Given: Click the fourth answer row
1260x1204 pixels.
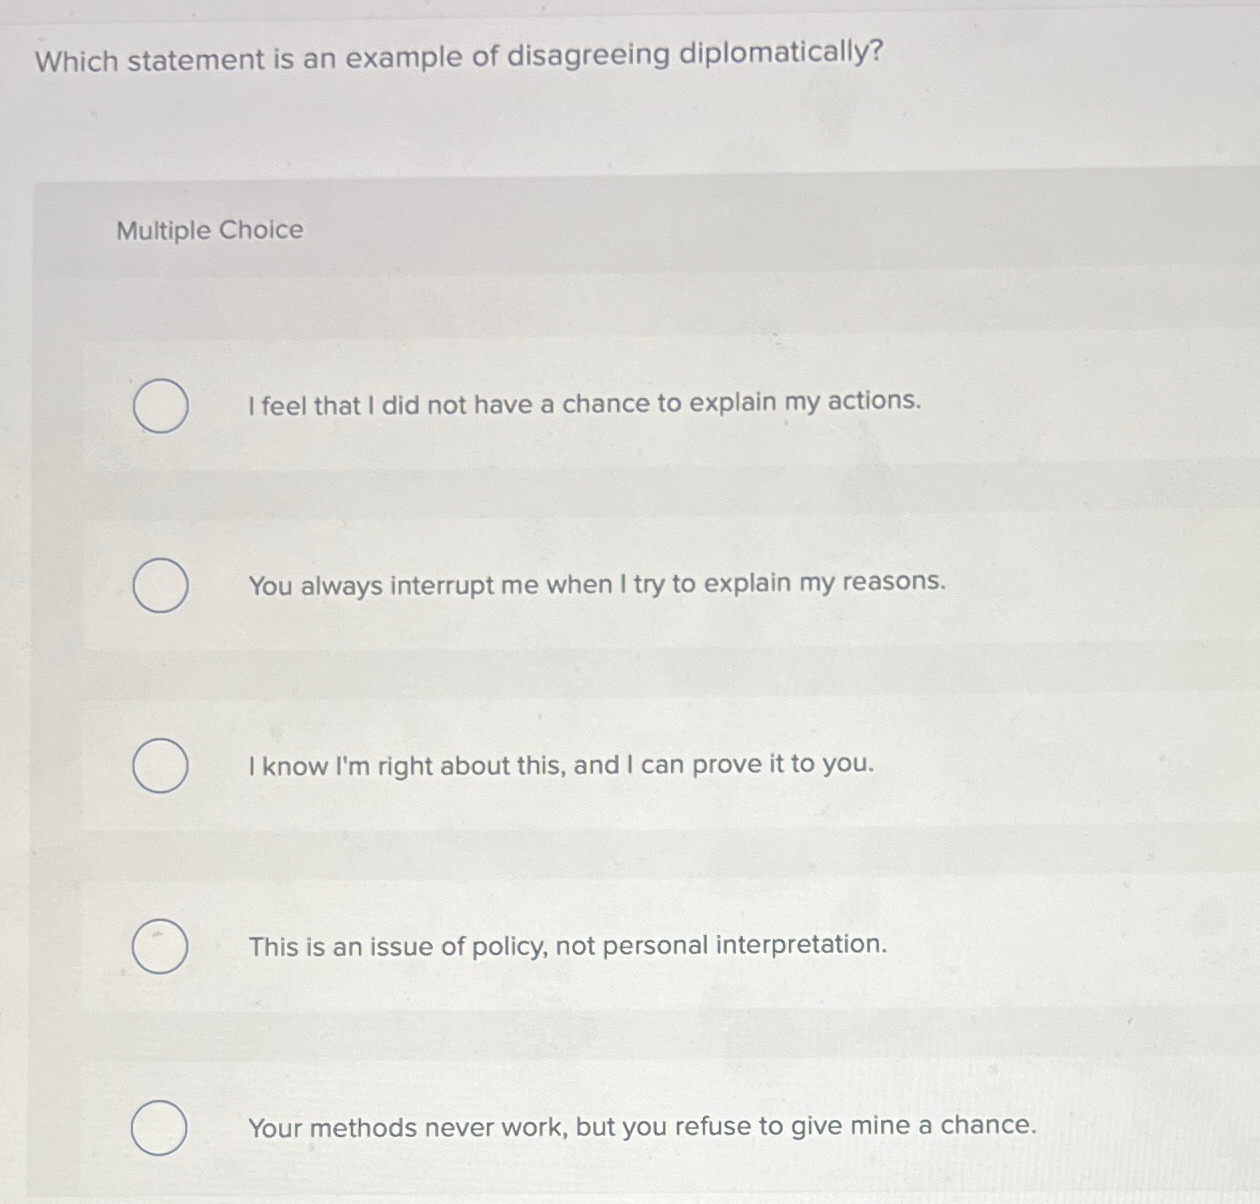Looking at the screenshot, I should tap(620, 947).
